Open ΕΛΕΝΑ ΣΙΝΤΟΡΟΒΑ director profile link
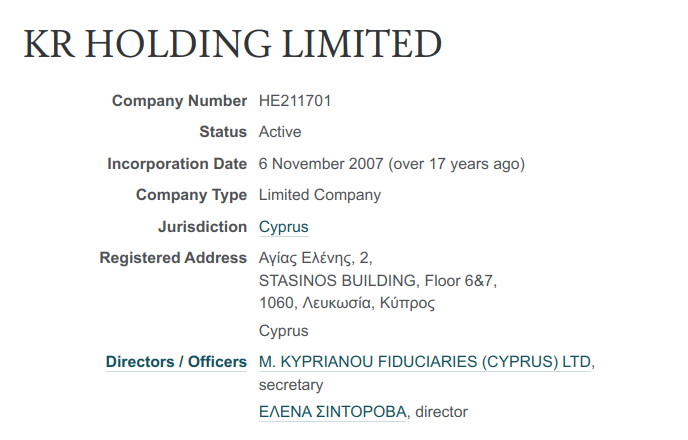This screenshot has height=440, width=688. tap(333, 411)
